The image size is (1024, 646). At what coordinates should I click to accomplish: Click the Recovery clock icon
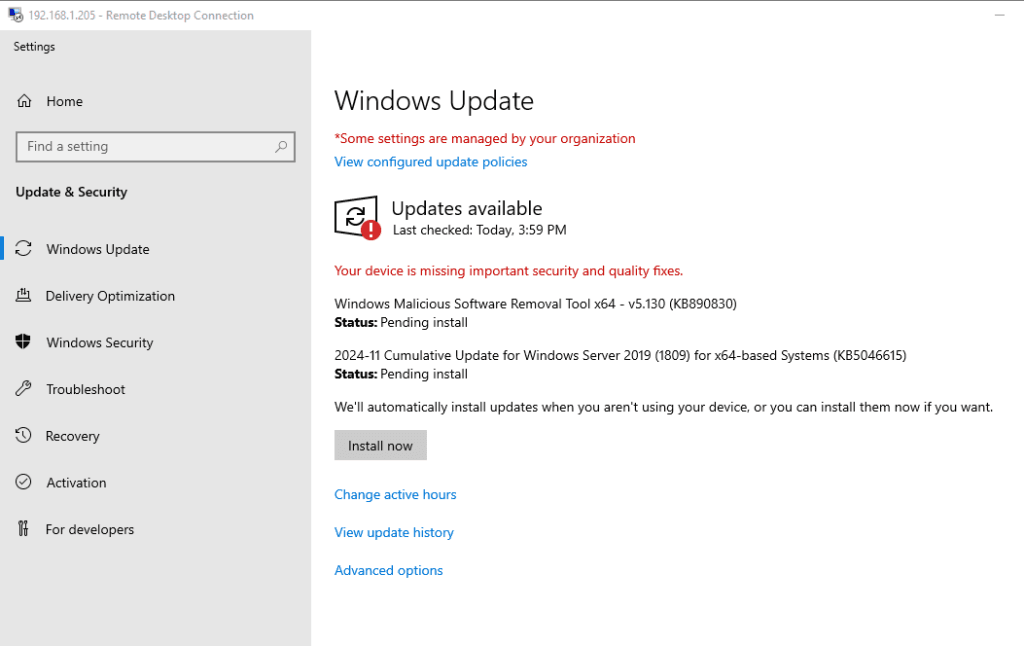[24, 435]
